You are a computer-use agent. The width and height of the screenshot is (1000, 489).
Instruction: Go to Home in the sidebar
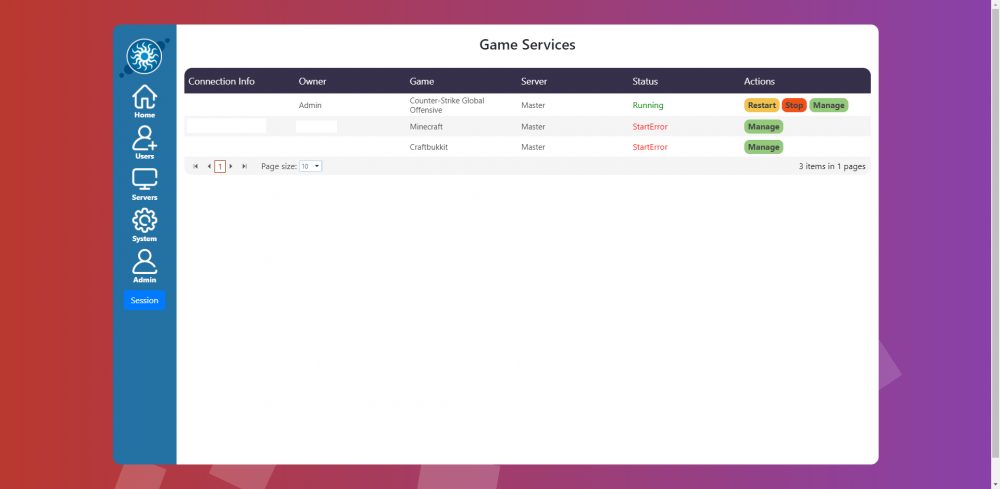click(145, 101)
